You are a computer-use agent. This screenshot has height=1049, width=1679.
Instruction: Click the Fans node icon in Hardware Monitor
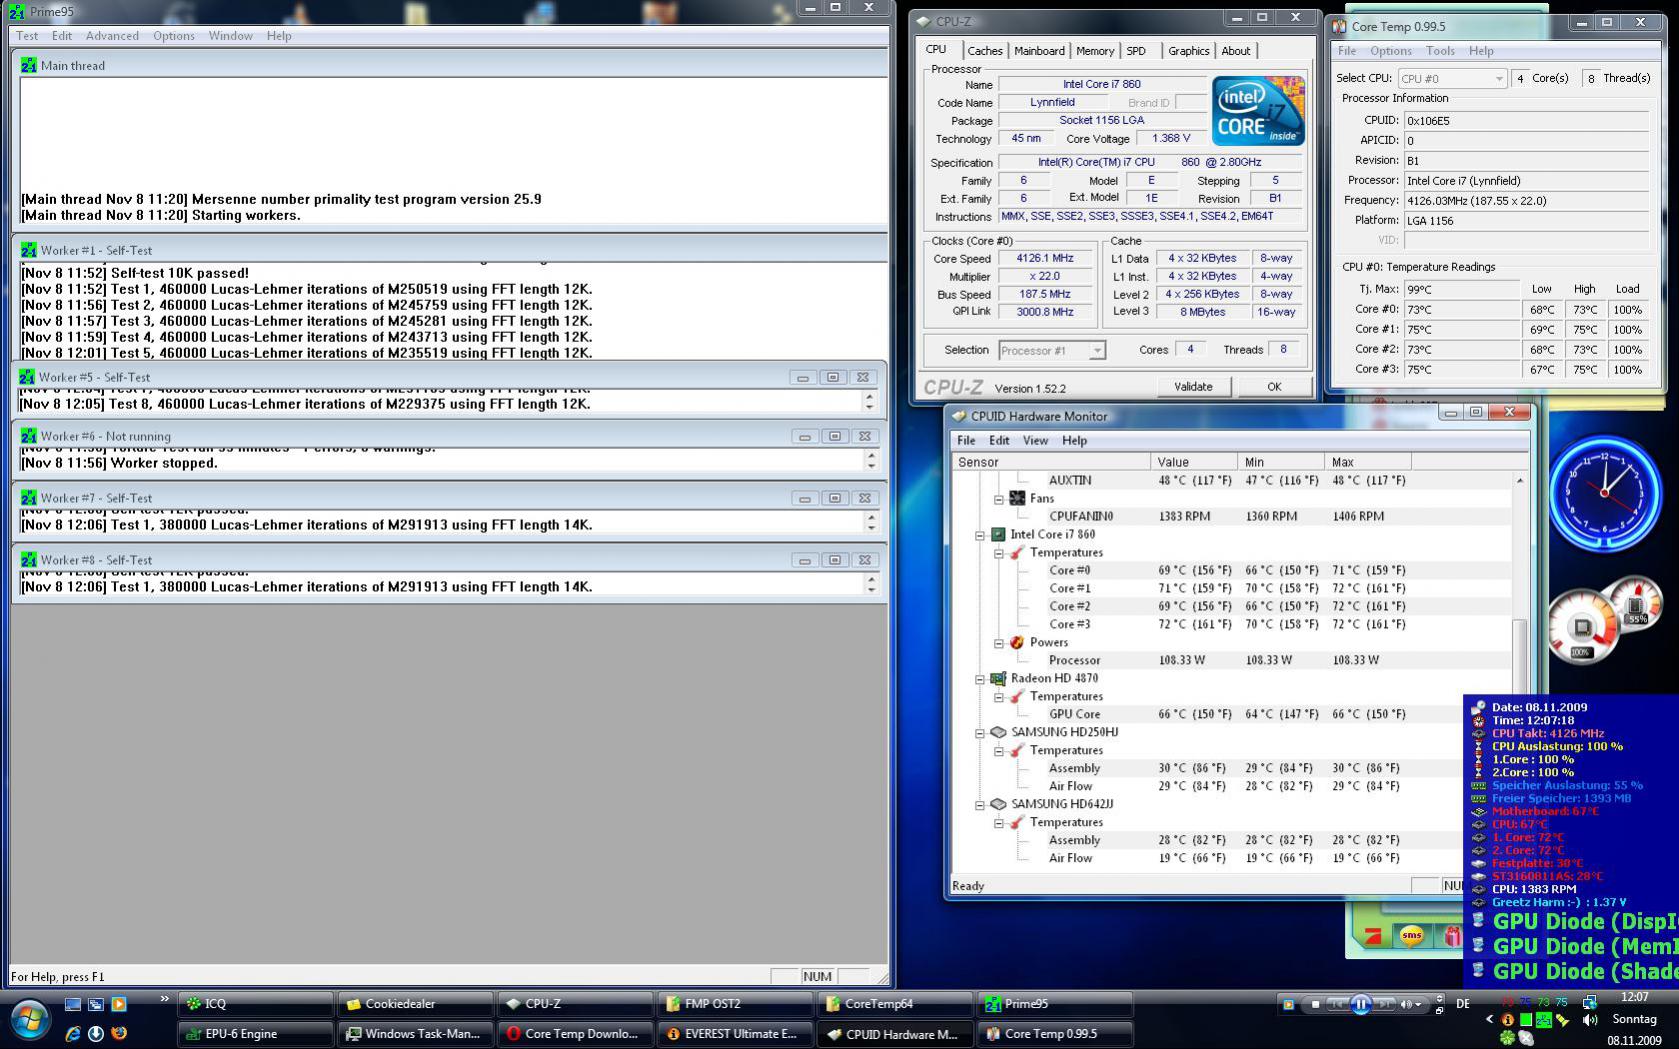pos(1017,498)
